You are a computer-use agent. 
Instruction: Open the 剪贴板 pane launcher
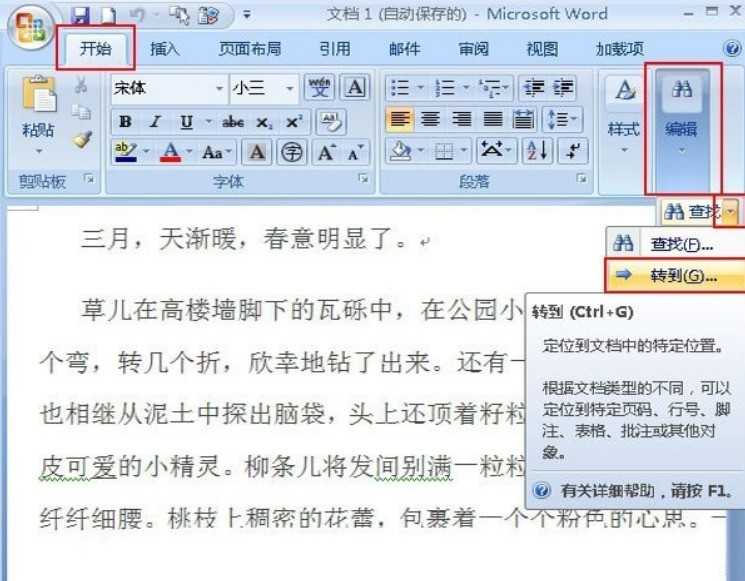pyautogui.click(x=88, y=178)
